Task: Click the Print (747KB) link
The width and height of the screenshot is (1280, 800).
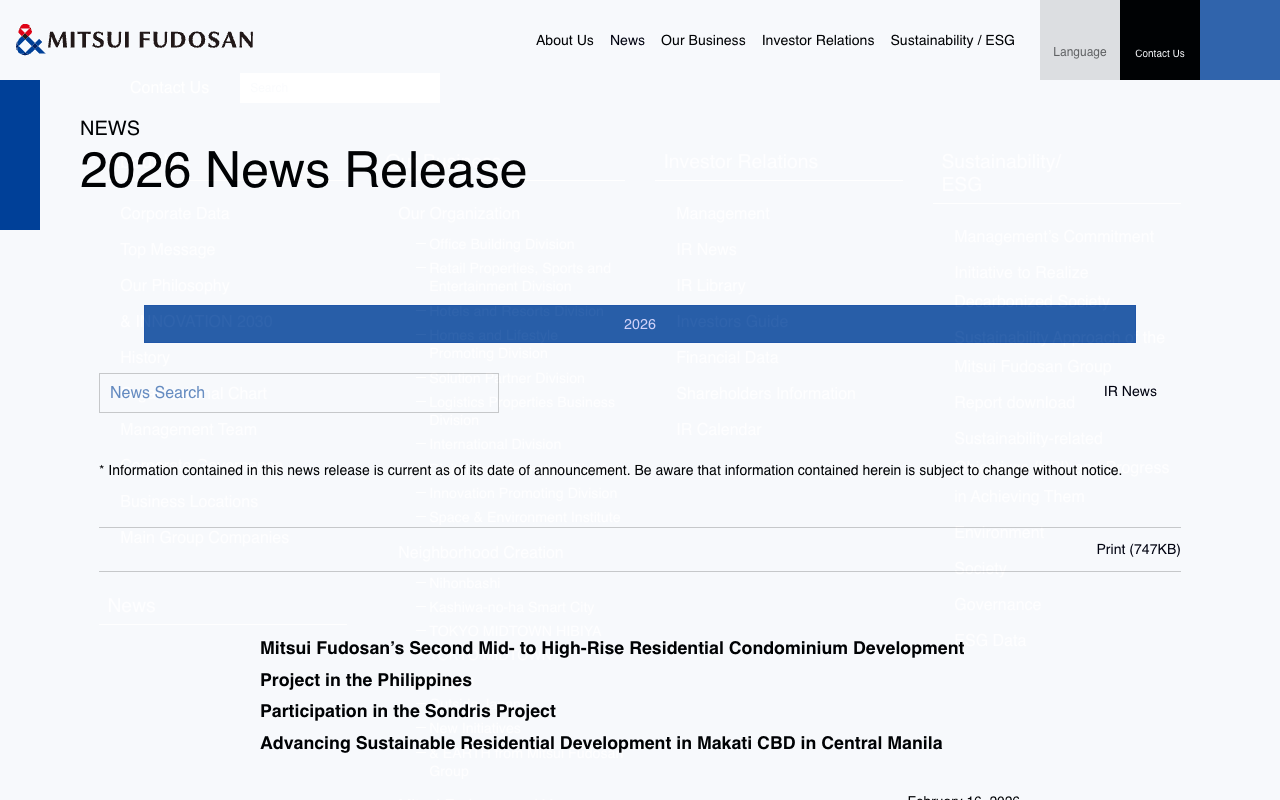Action: (1138, 549)
